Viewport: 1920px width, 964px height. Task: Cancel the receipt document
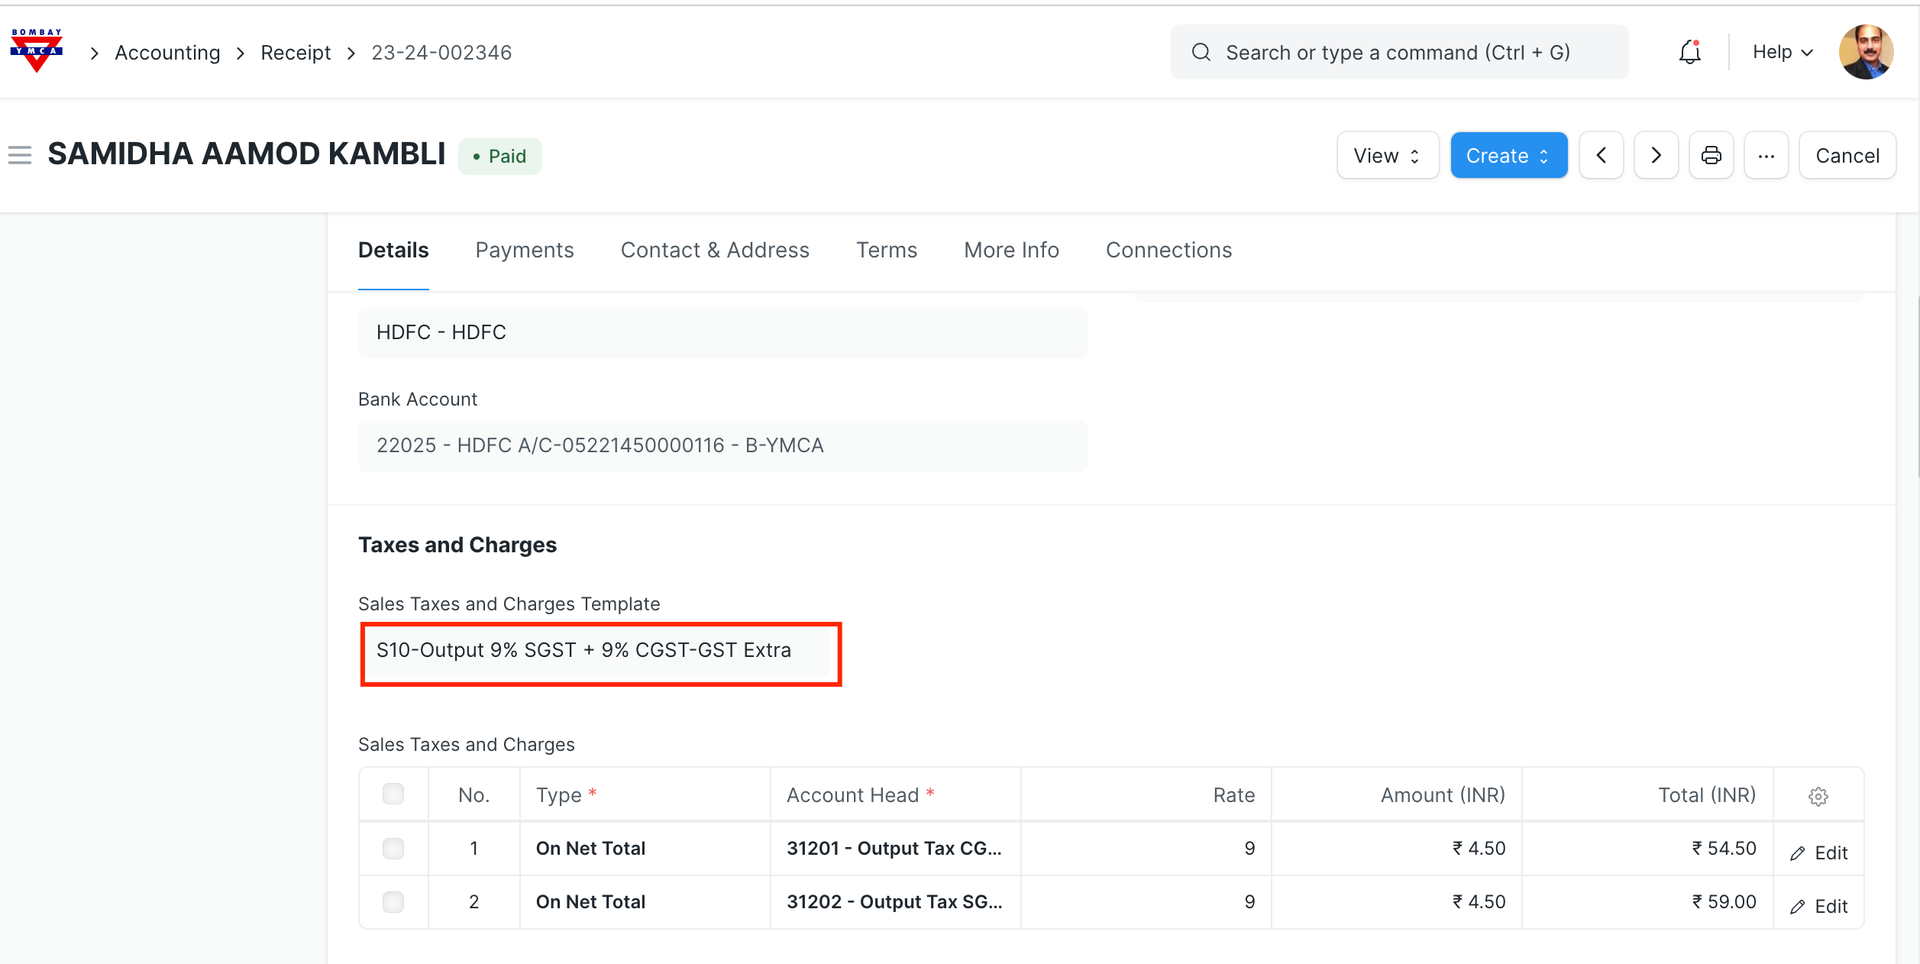click(1846, 155)
